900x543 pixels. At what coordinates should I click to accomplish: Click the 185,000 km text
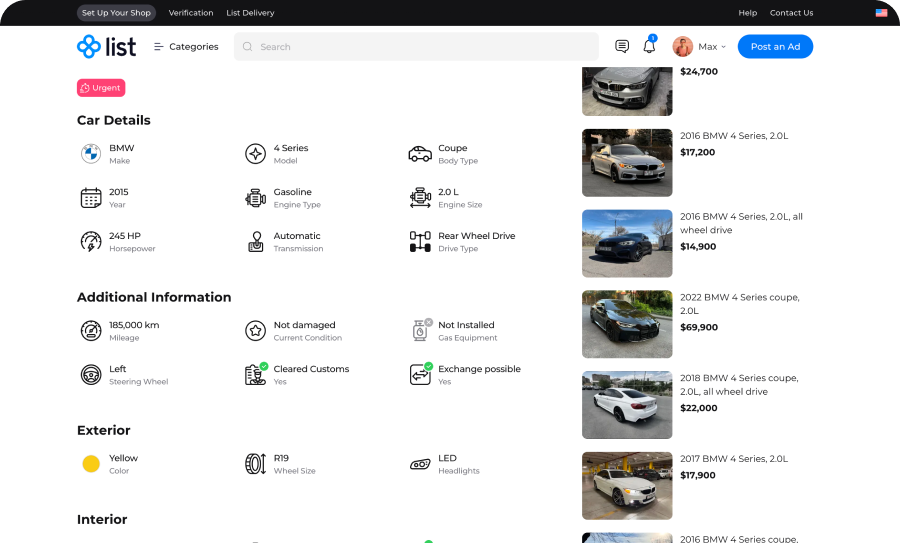[x=134, y=325]
